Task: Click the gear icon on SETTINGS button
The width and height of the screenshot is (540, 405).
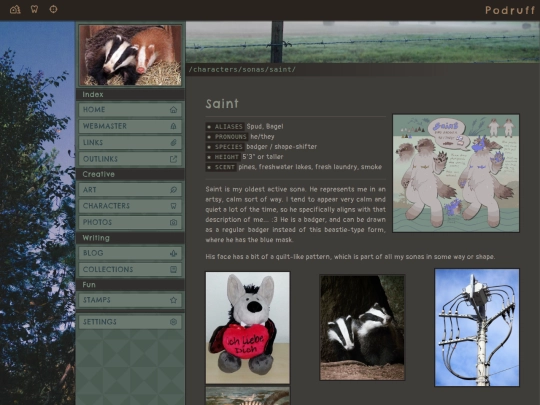Action: [x=173, y=322]
